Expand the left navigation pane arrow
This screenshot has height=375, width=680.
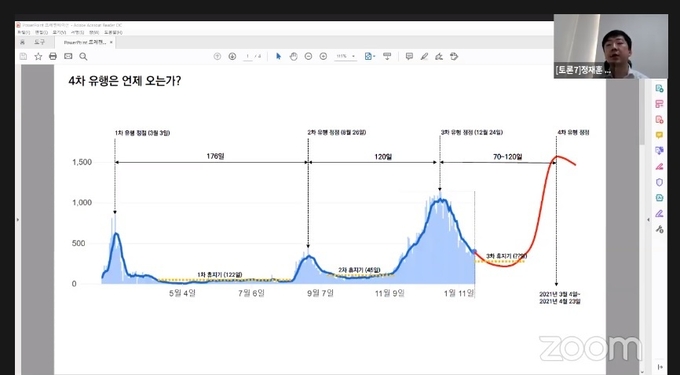click(x=18, y=220)
